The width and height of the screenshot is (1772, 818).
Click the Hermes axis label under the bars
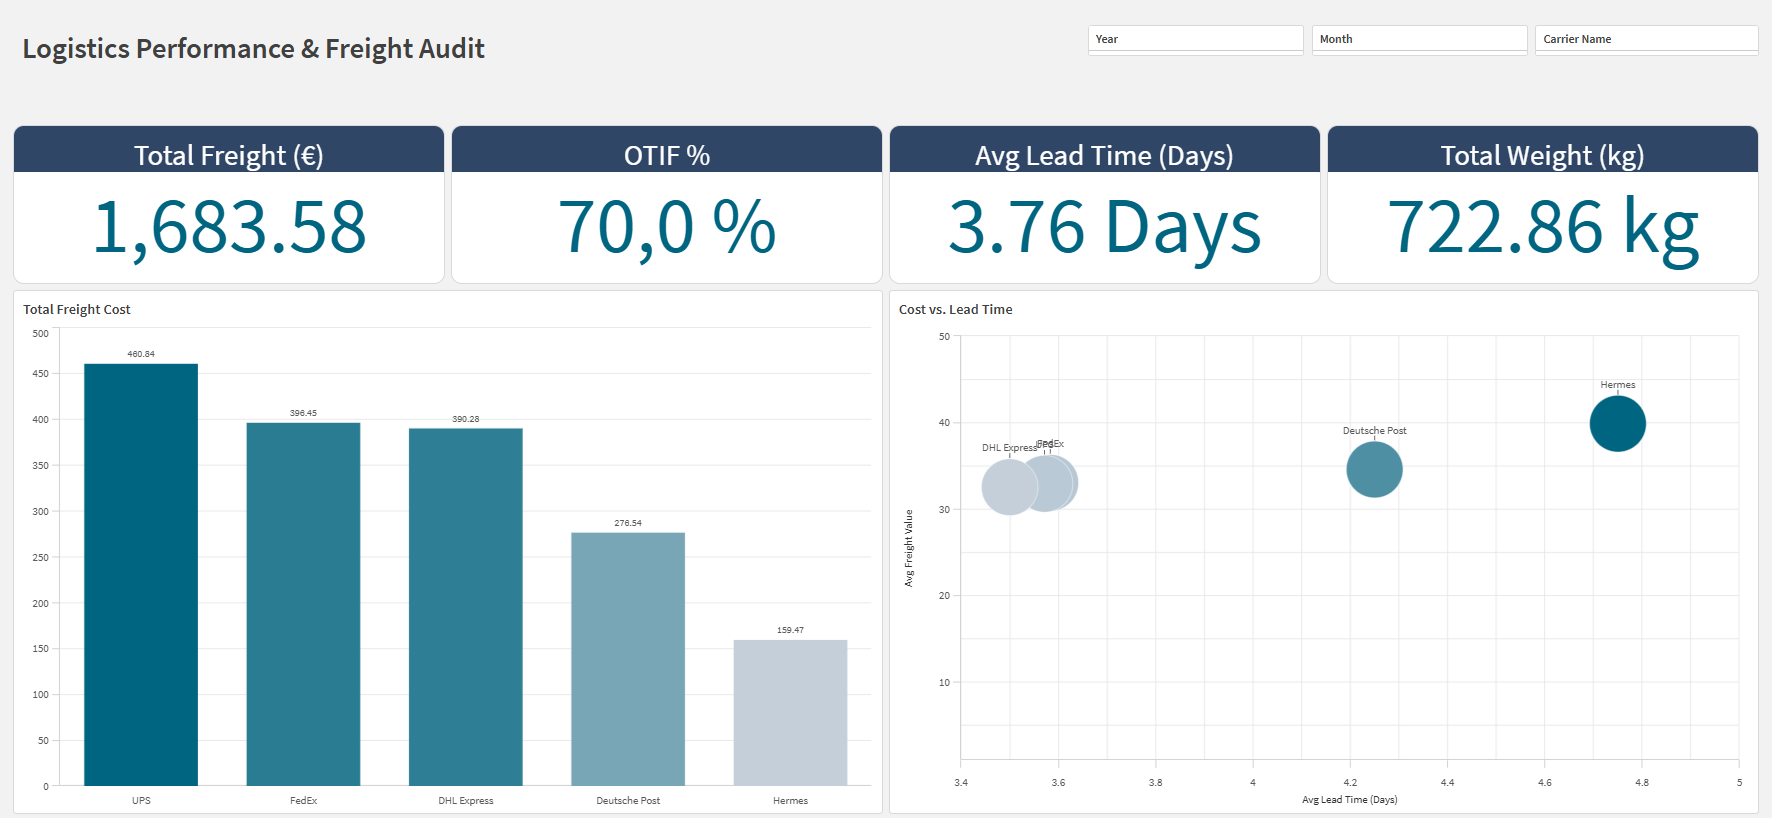click(790, 801)
